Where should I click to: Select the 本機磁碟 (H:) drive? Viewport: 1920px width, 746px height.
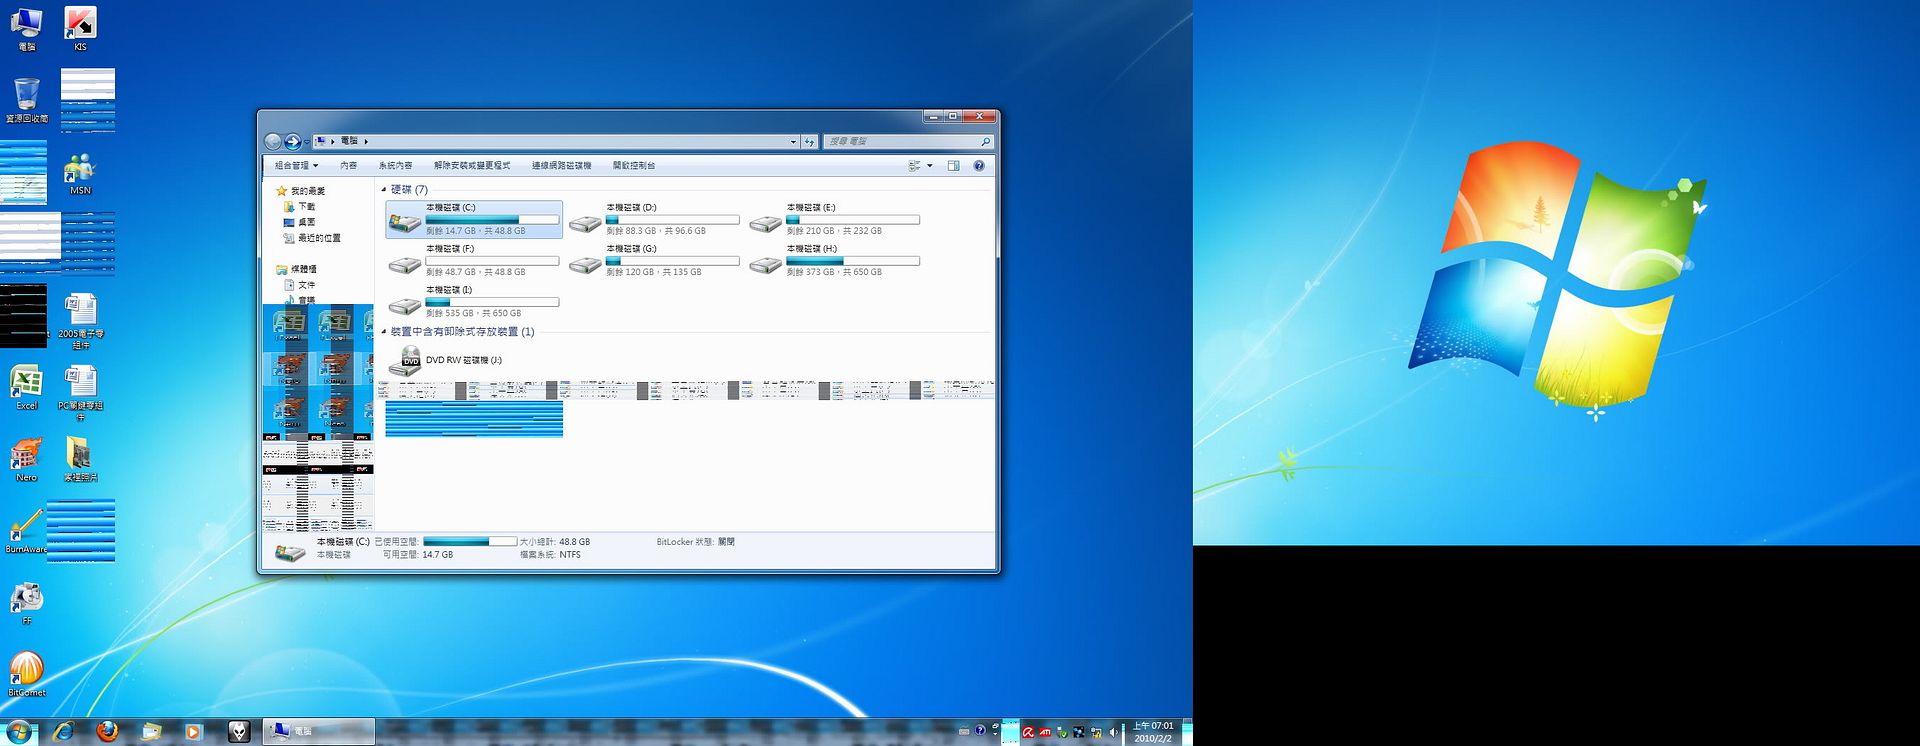tap(834, 260)
